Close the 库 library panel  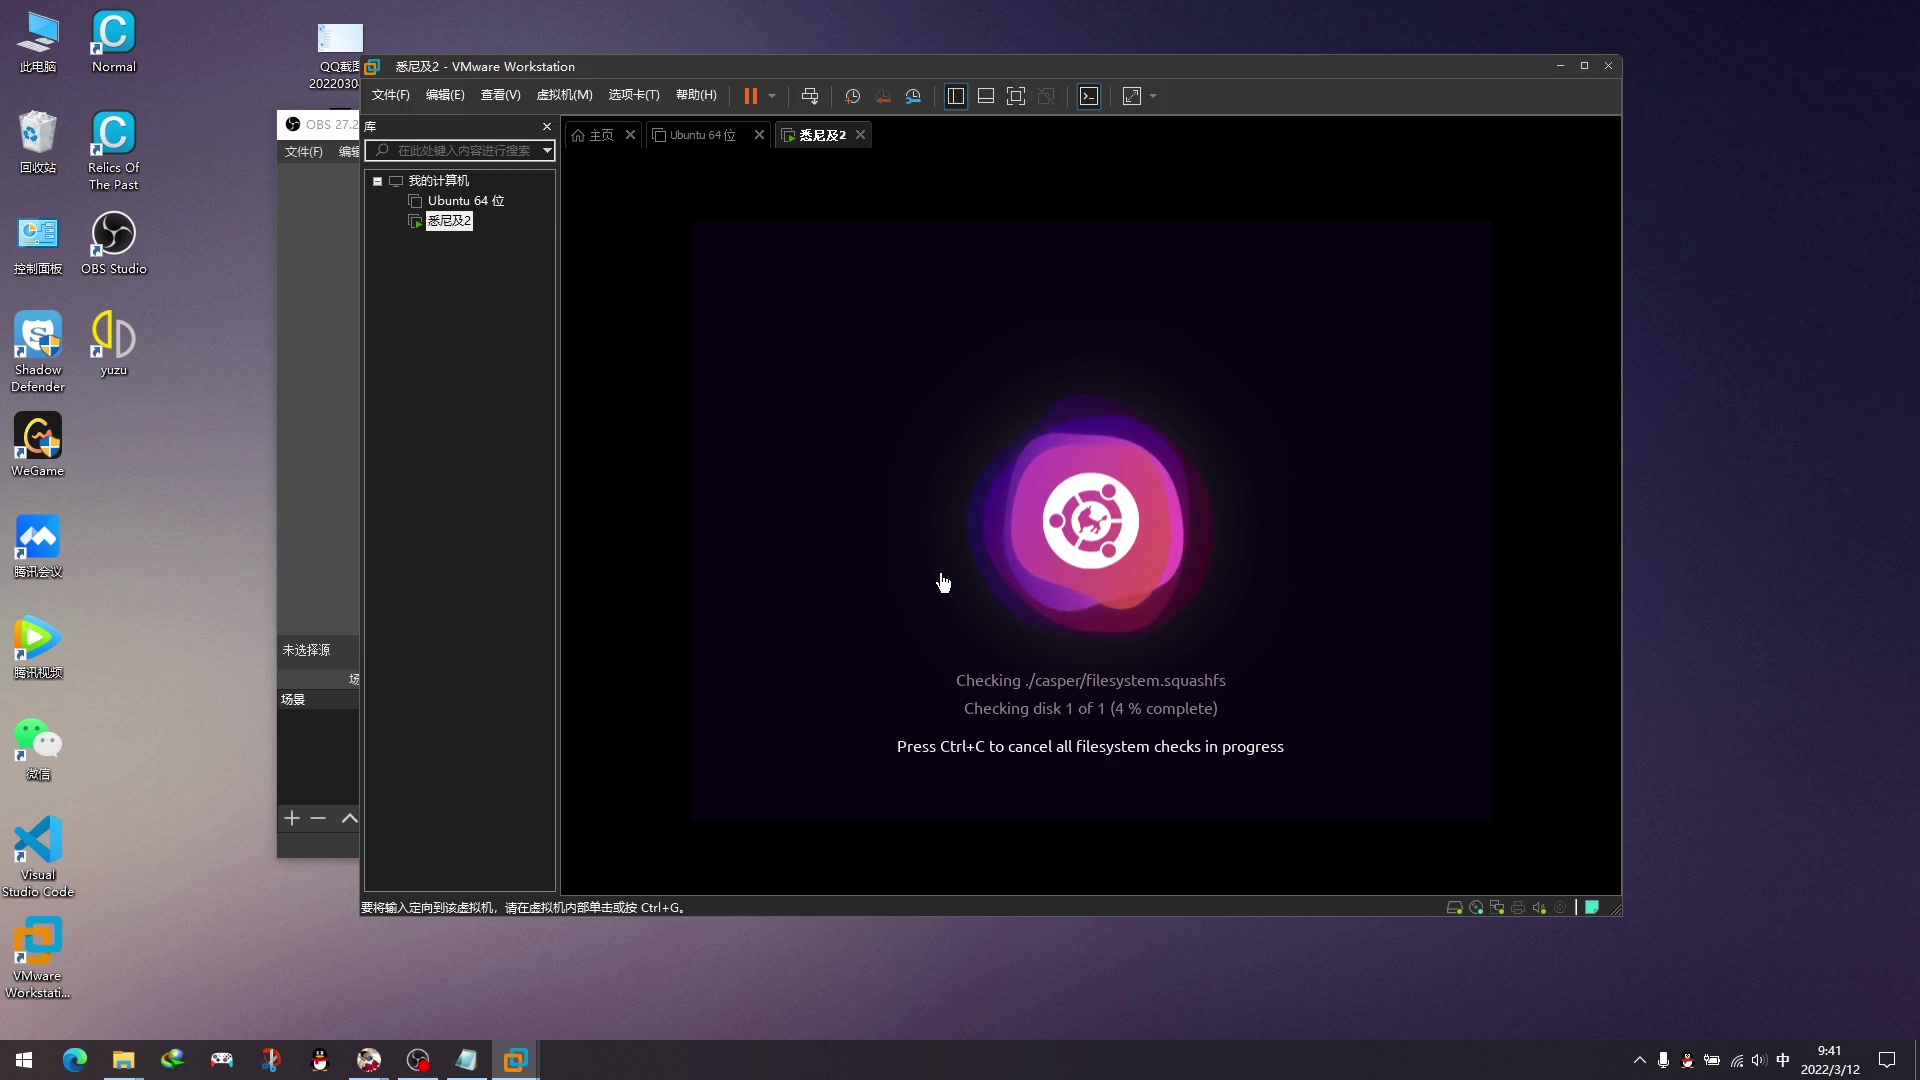pyautogui.click(x=547, y=126)
